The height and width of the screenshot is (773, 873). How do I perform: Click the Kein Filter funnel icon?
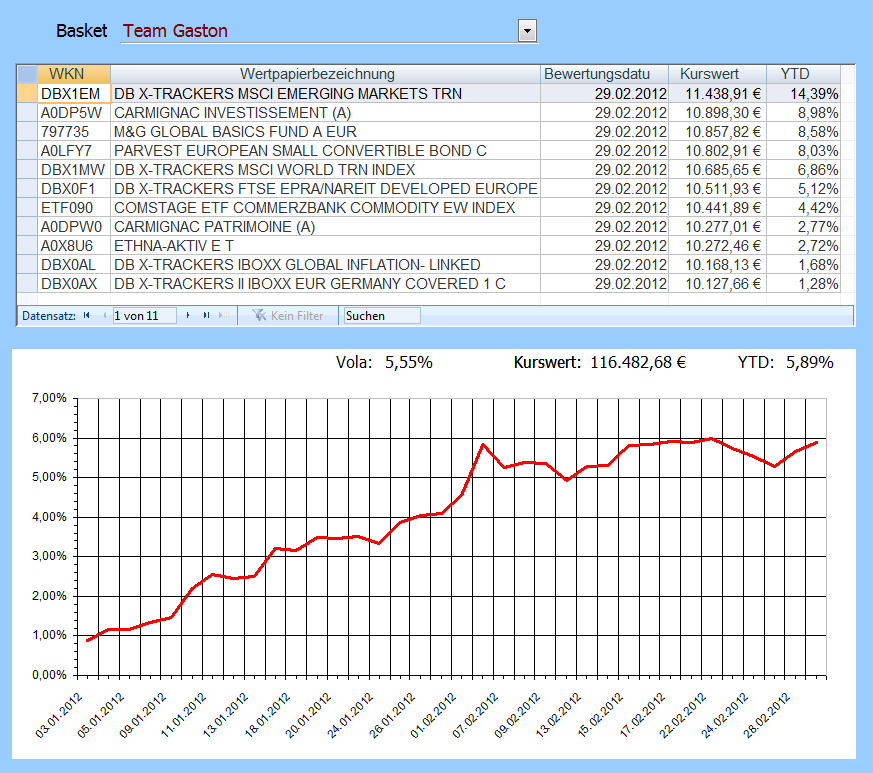259,315
